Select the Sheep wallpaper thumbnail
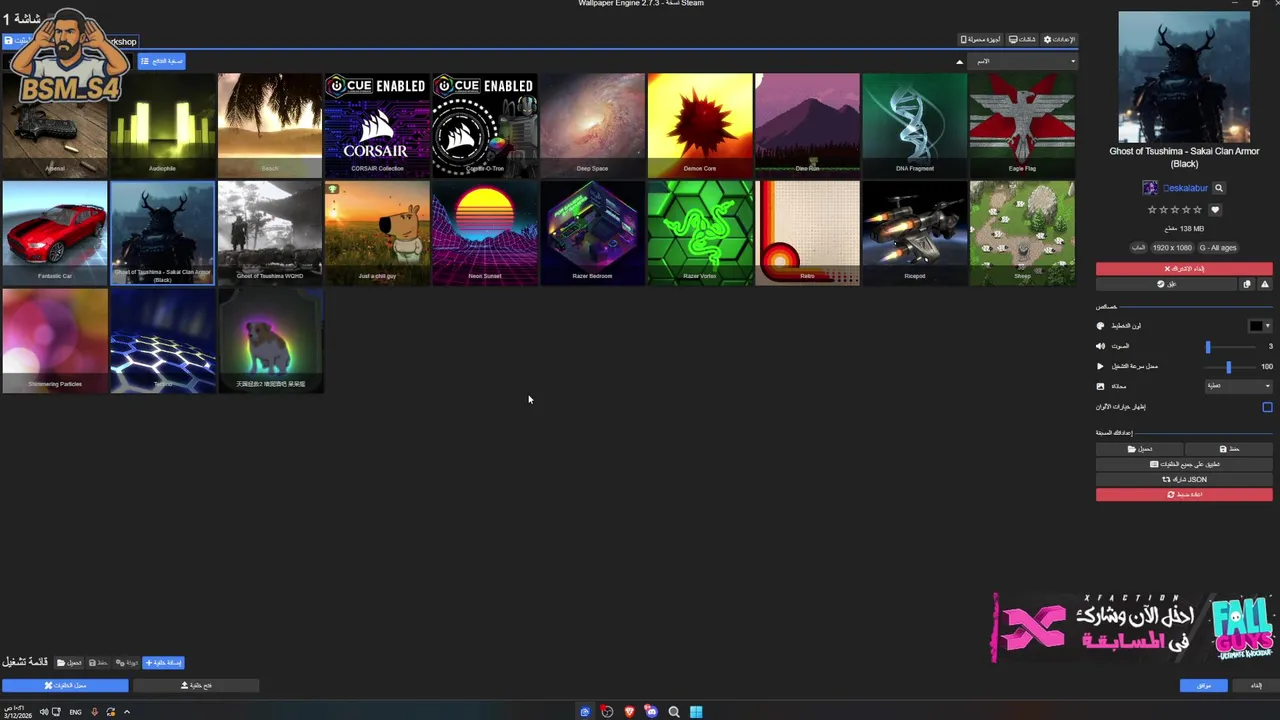The height and width of the screenshot is (720, 1280). tap(1022, 233)
